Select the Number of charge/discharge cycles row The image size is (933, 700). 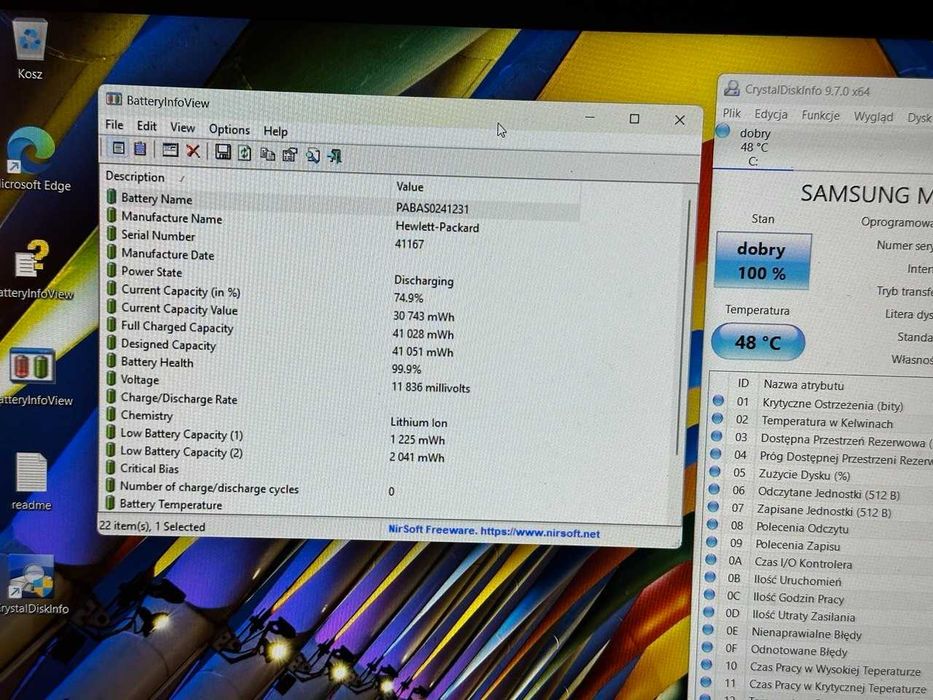[342, 489]
